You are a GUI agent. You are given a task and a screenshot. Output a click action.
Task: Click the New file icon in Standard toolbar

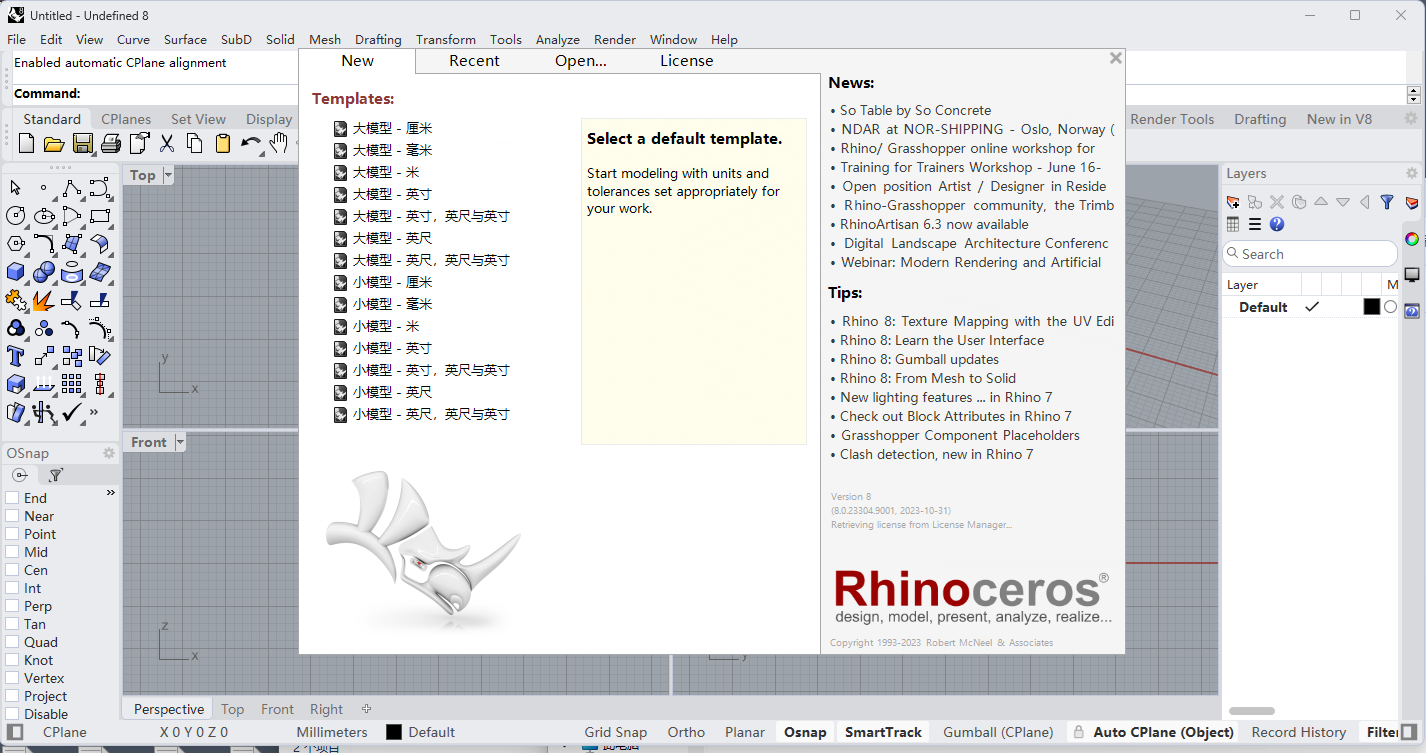[27, 144]
